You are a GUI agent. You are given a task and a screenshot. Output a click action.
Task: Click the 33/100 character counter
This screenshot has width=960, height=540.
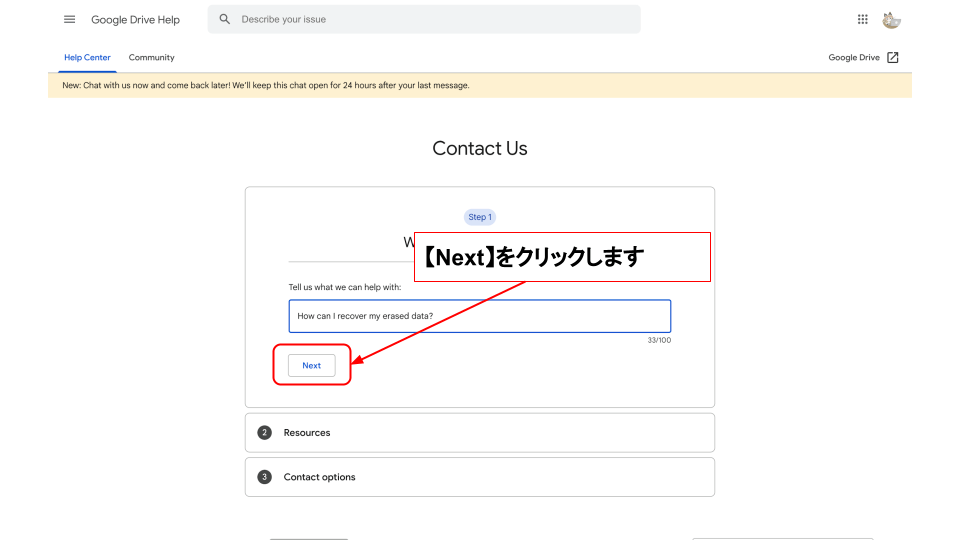tap(658, 341)
